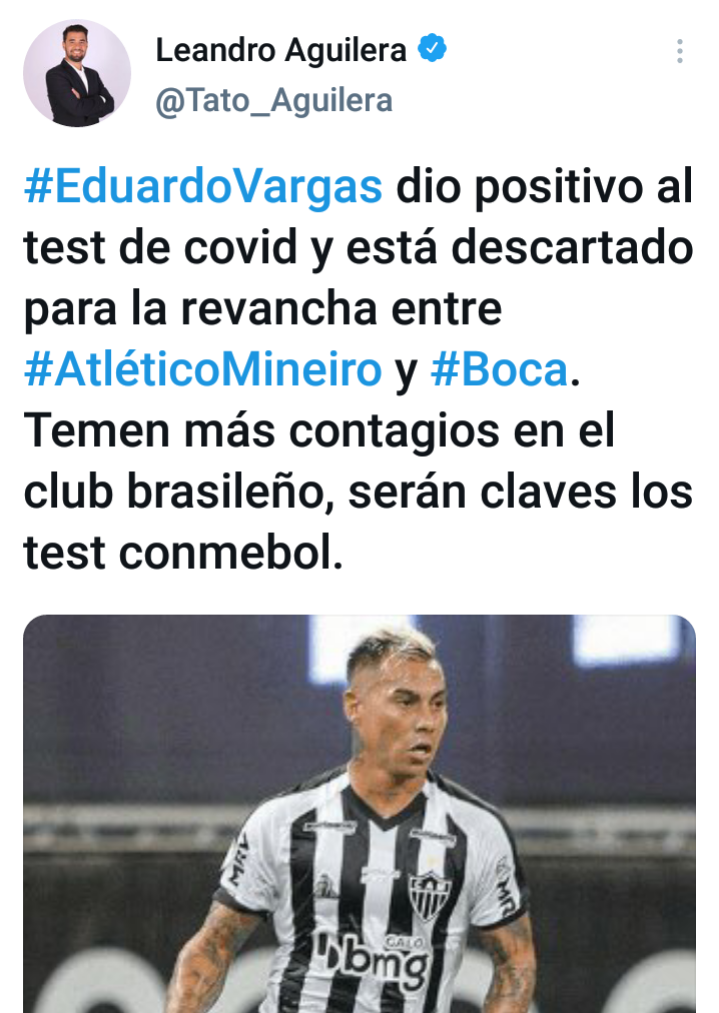This screenshot has height=1013, width=719.
Task: Open the attached photo of the footballer
Action: click(359, 814)
